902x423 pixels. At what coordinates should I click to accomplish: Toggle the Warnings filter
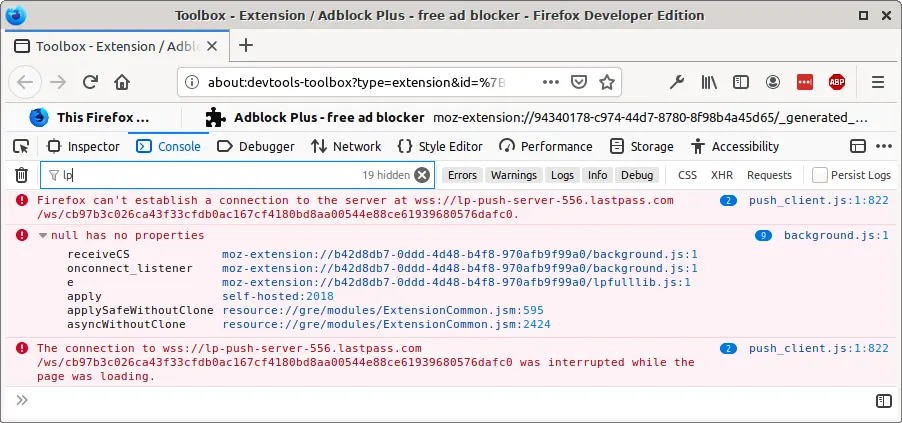pos(514,175)
